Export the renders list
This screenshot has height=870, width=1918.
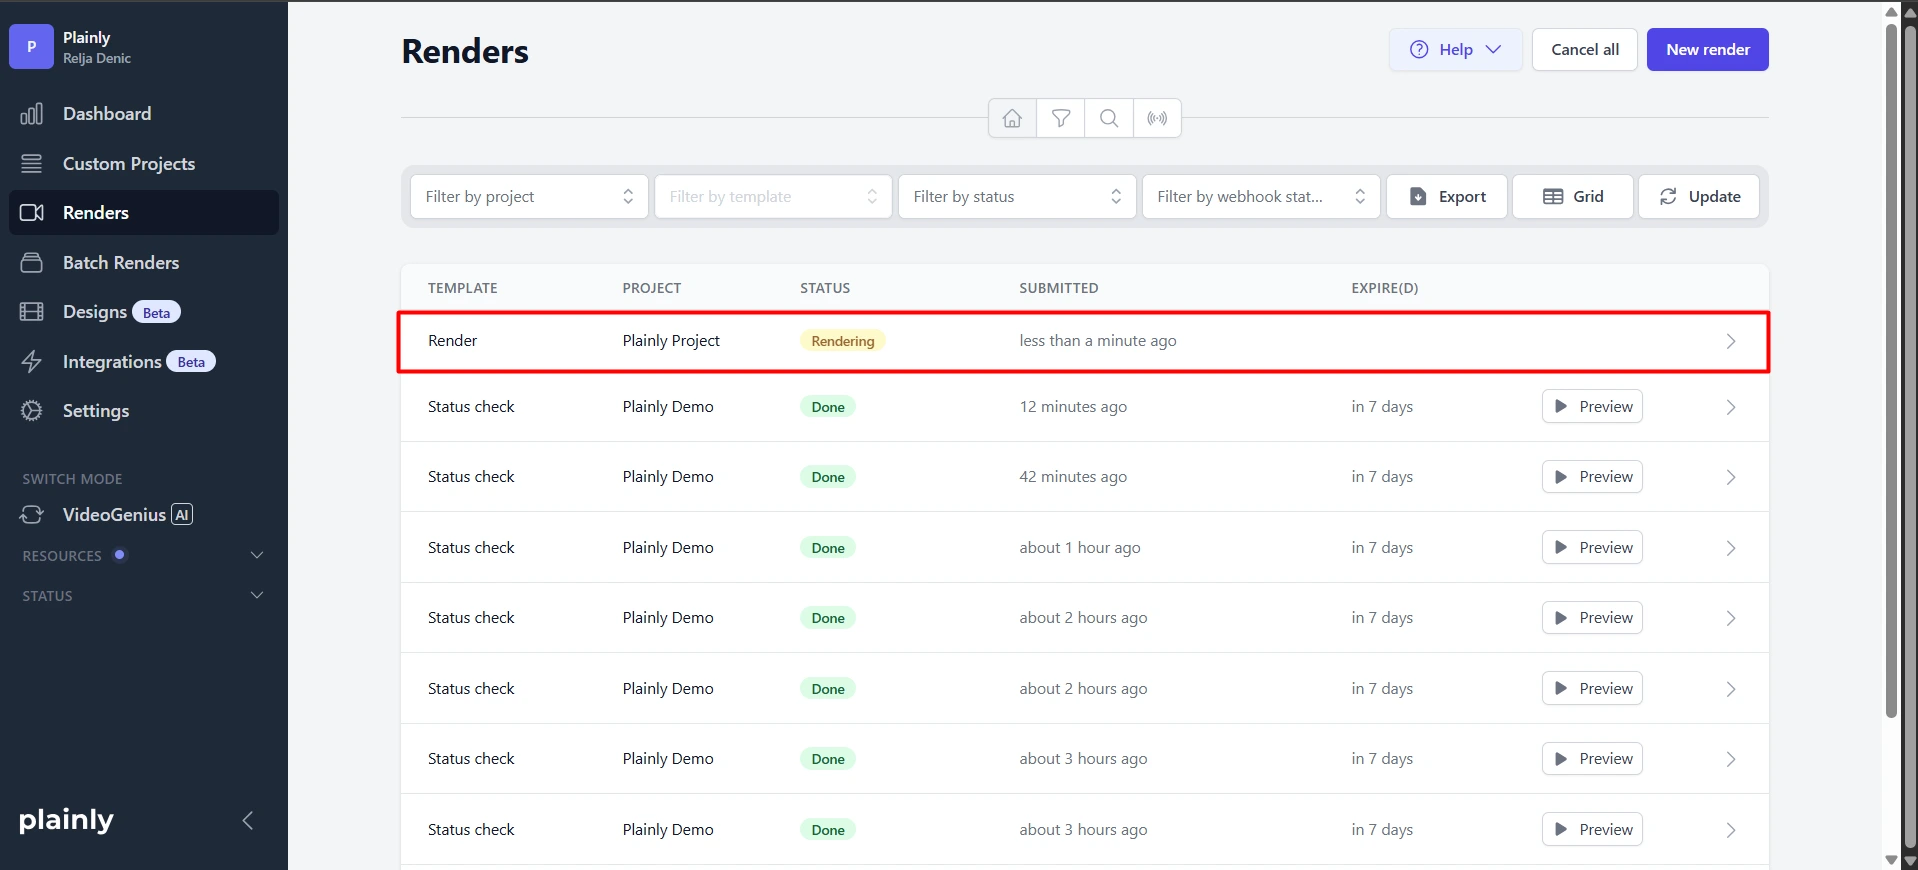[x=1447, y=196]
